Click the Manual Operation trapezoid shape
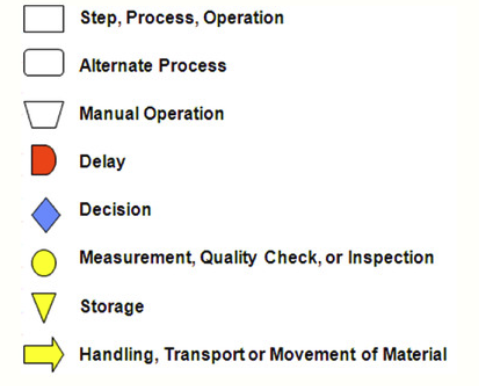Screen dimensions: 479x386 [x=44, y=115]
